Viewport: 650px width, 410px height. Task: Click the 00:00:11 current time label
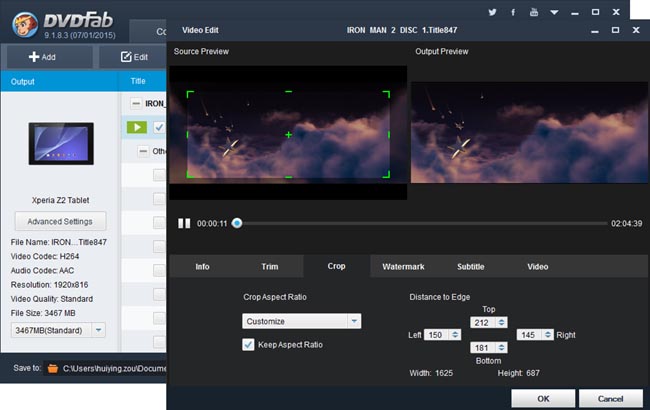point(212,223)
